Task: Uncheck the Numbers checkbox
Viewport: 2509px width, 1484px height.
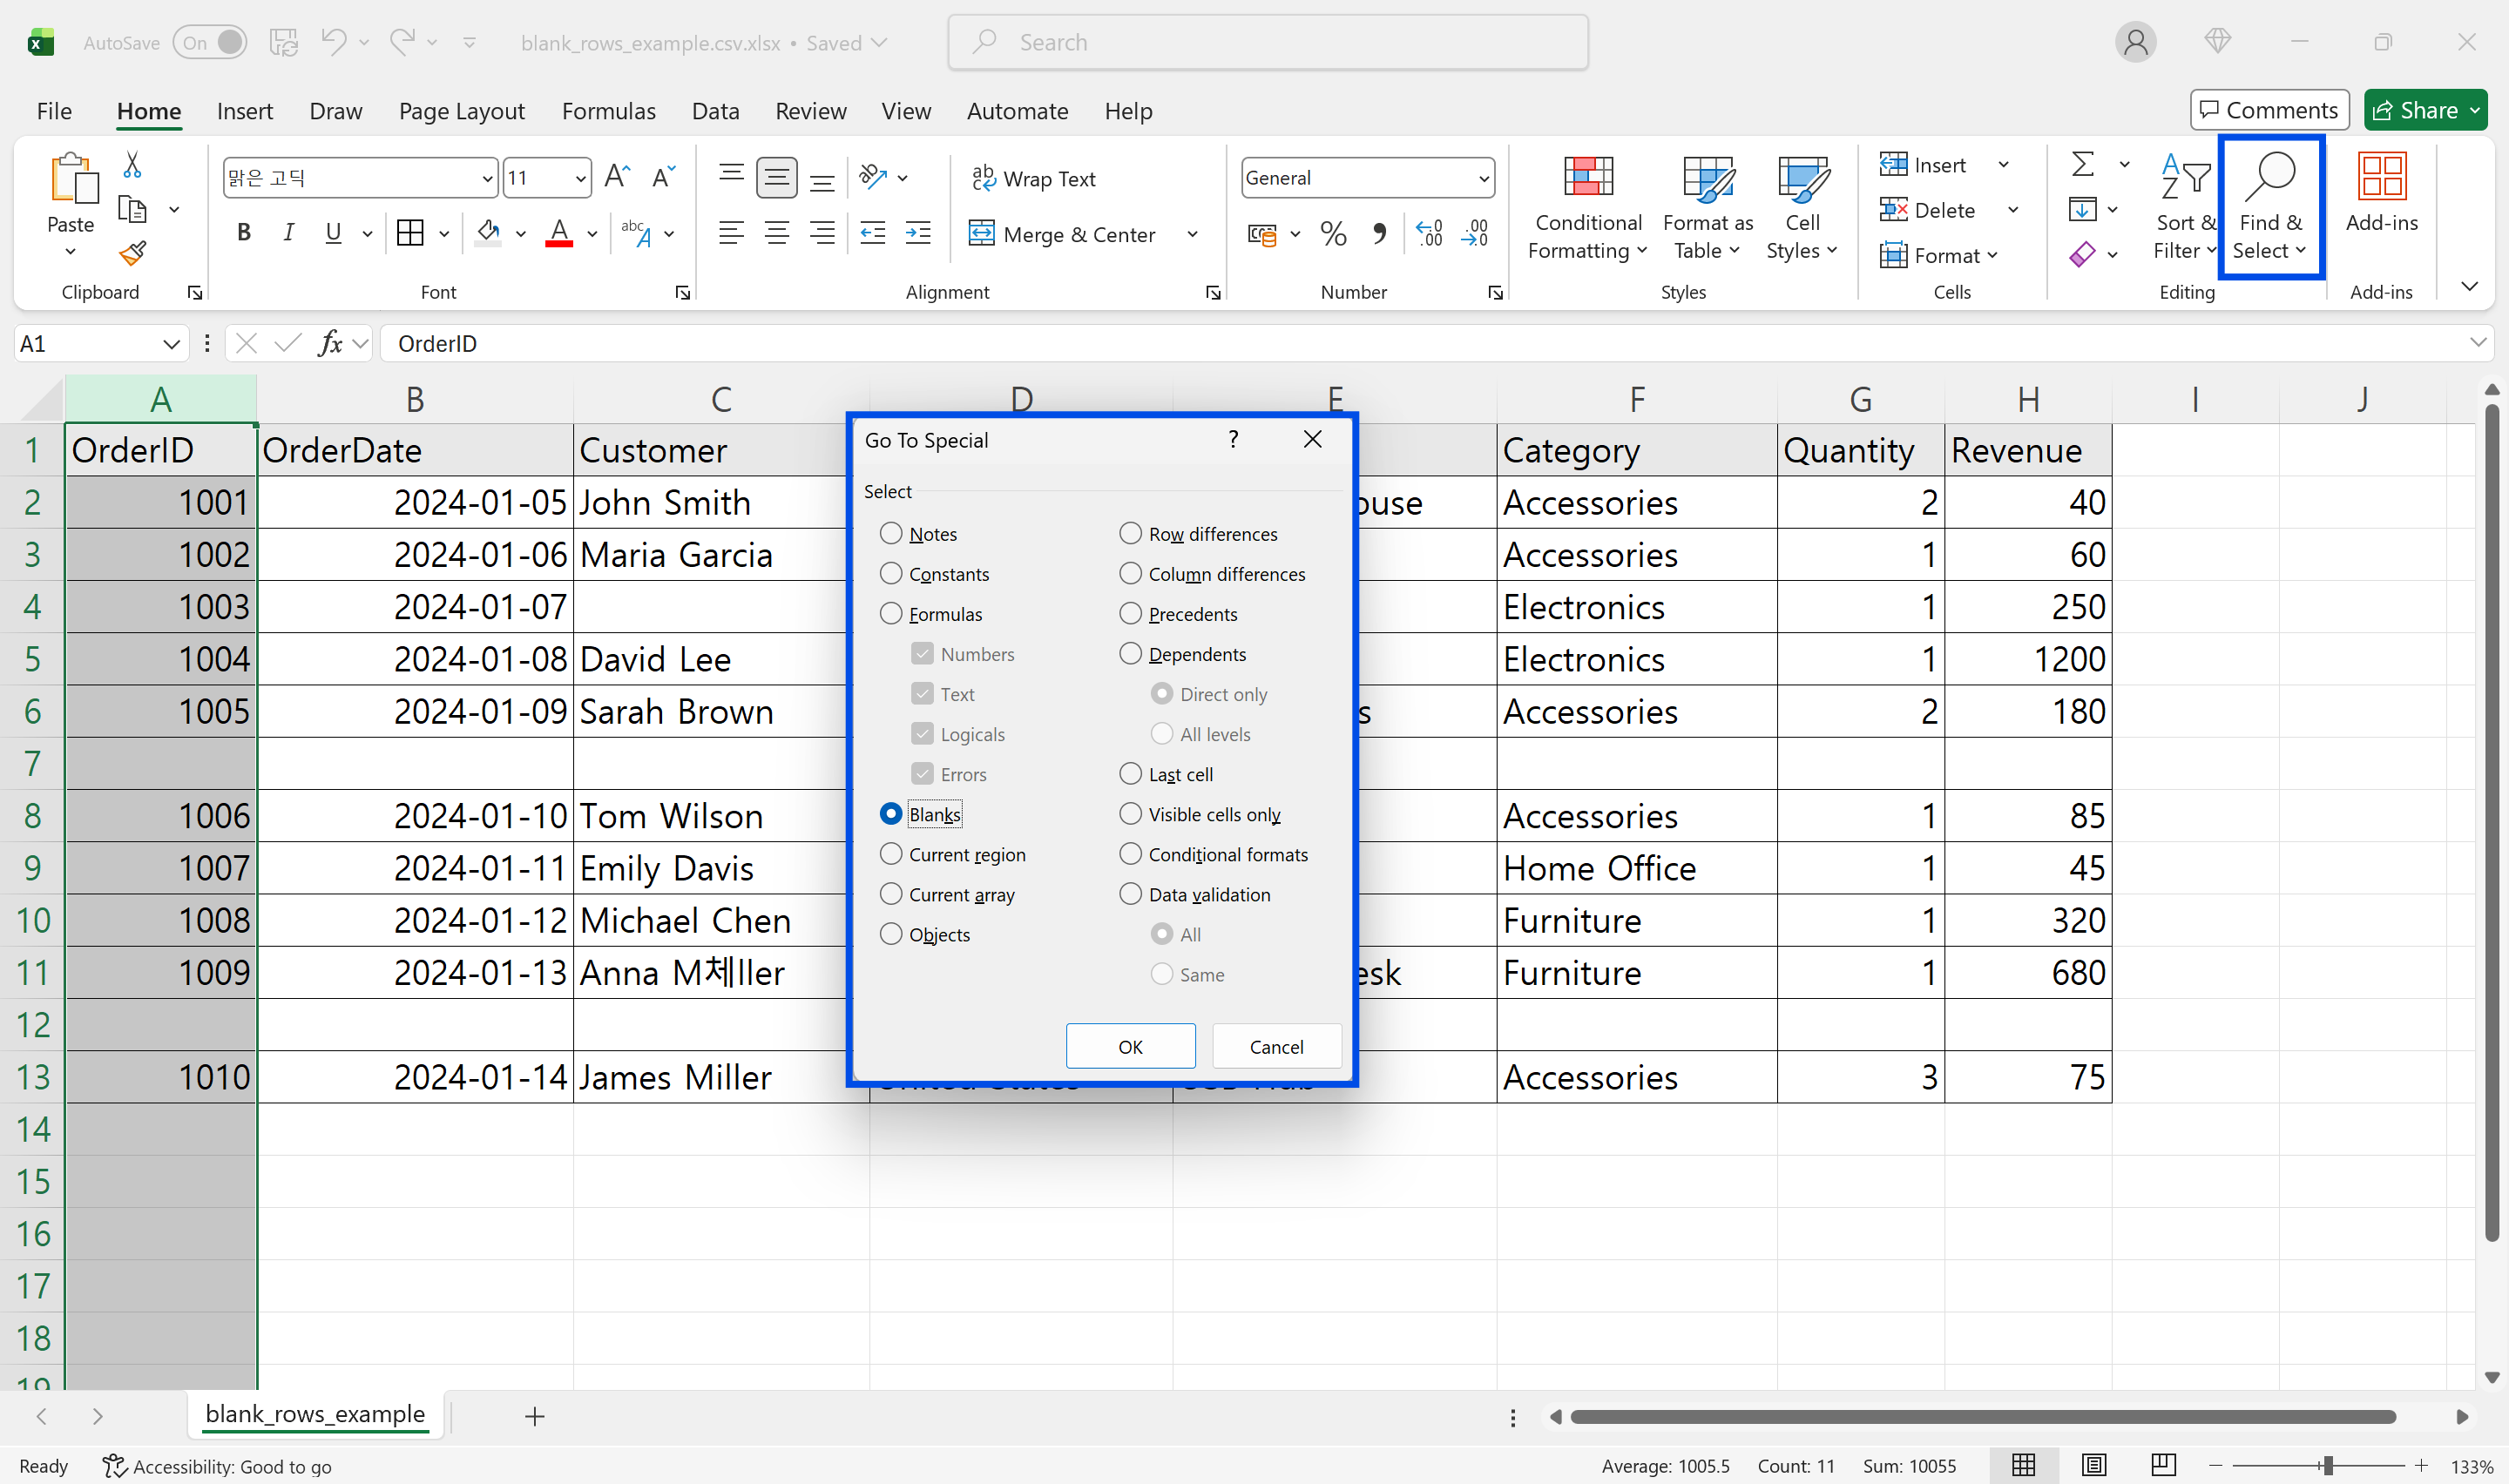Action: 922,653
